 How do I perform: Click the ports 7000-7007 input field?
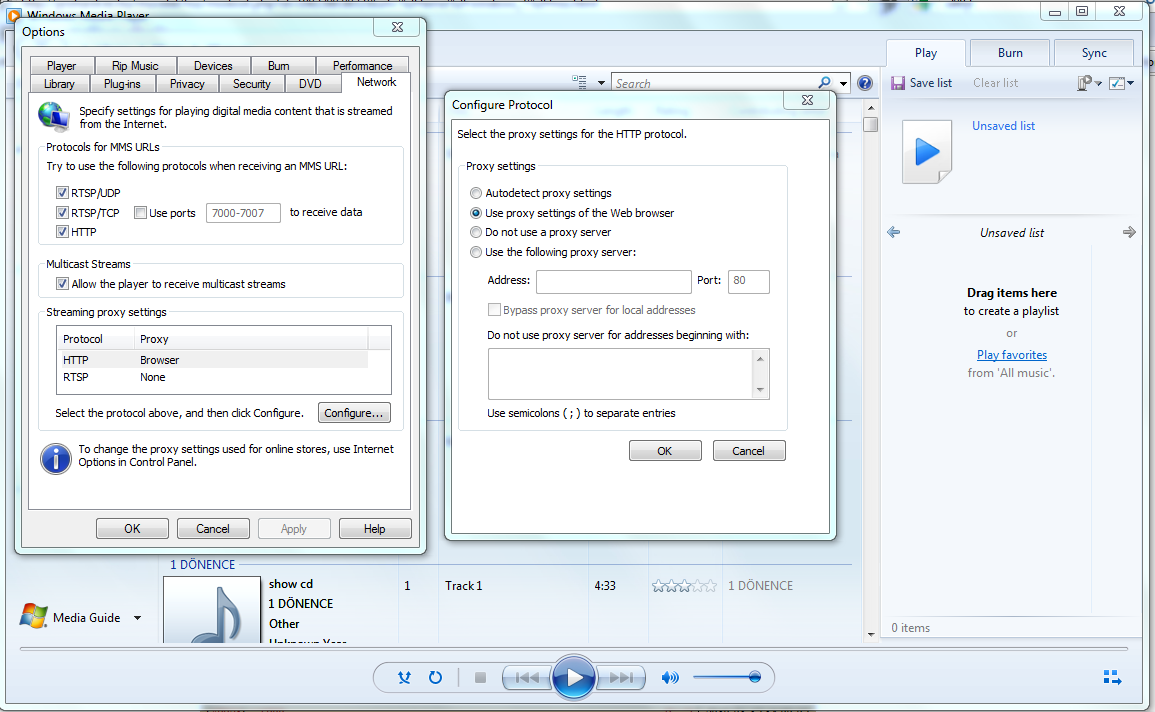tap(243, 213)
